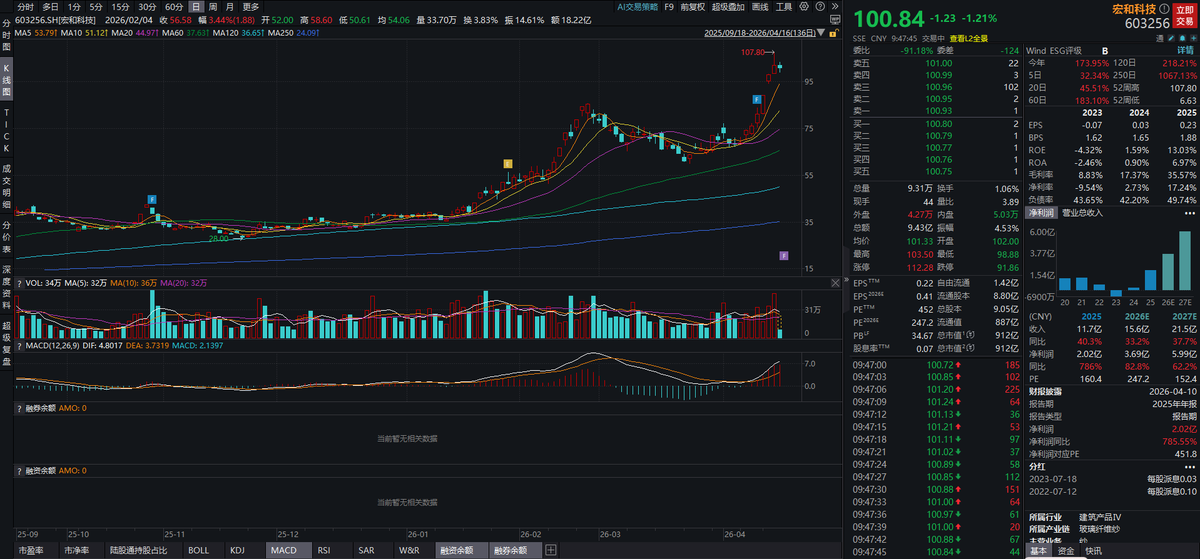
Task: Click the yellow event marker near 55 price level
Action: point(508,163)
